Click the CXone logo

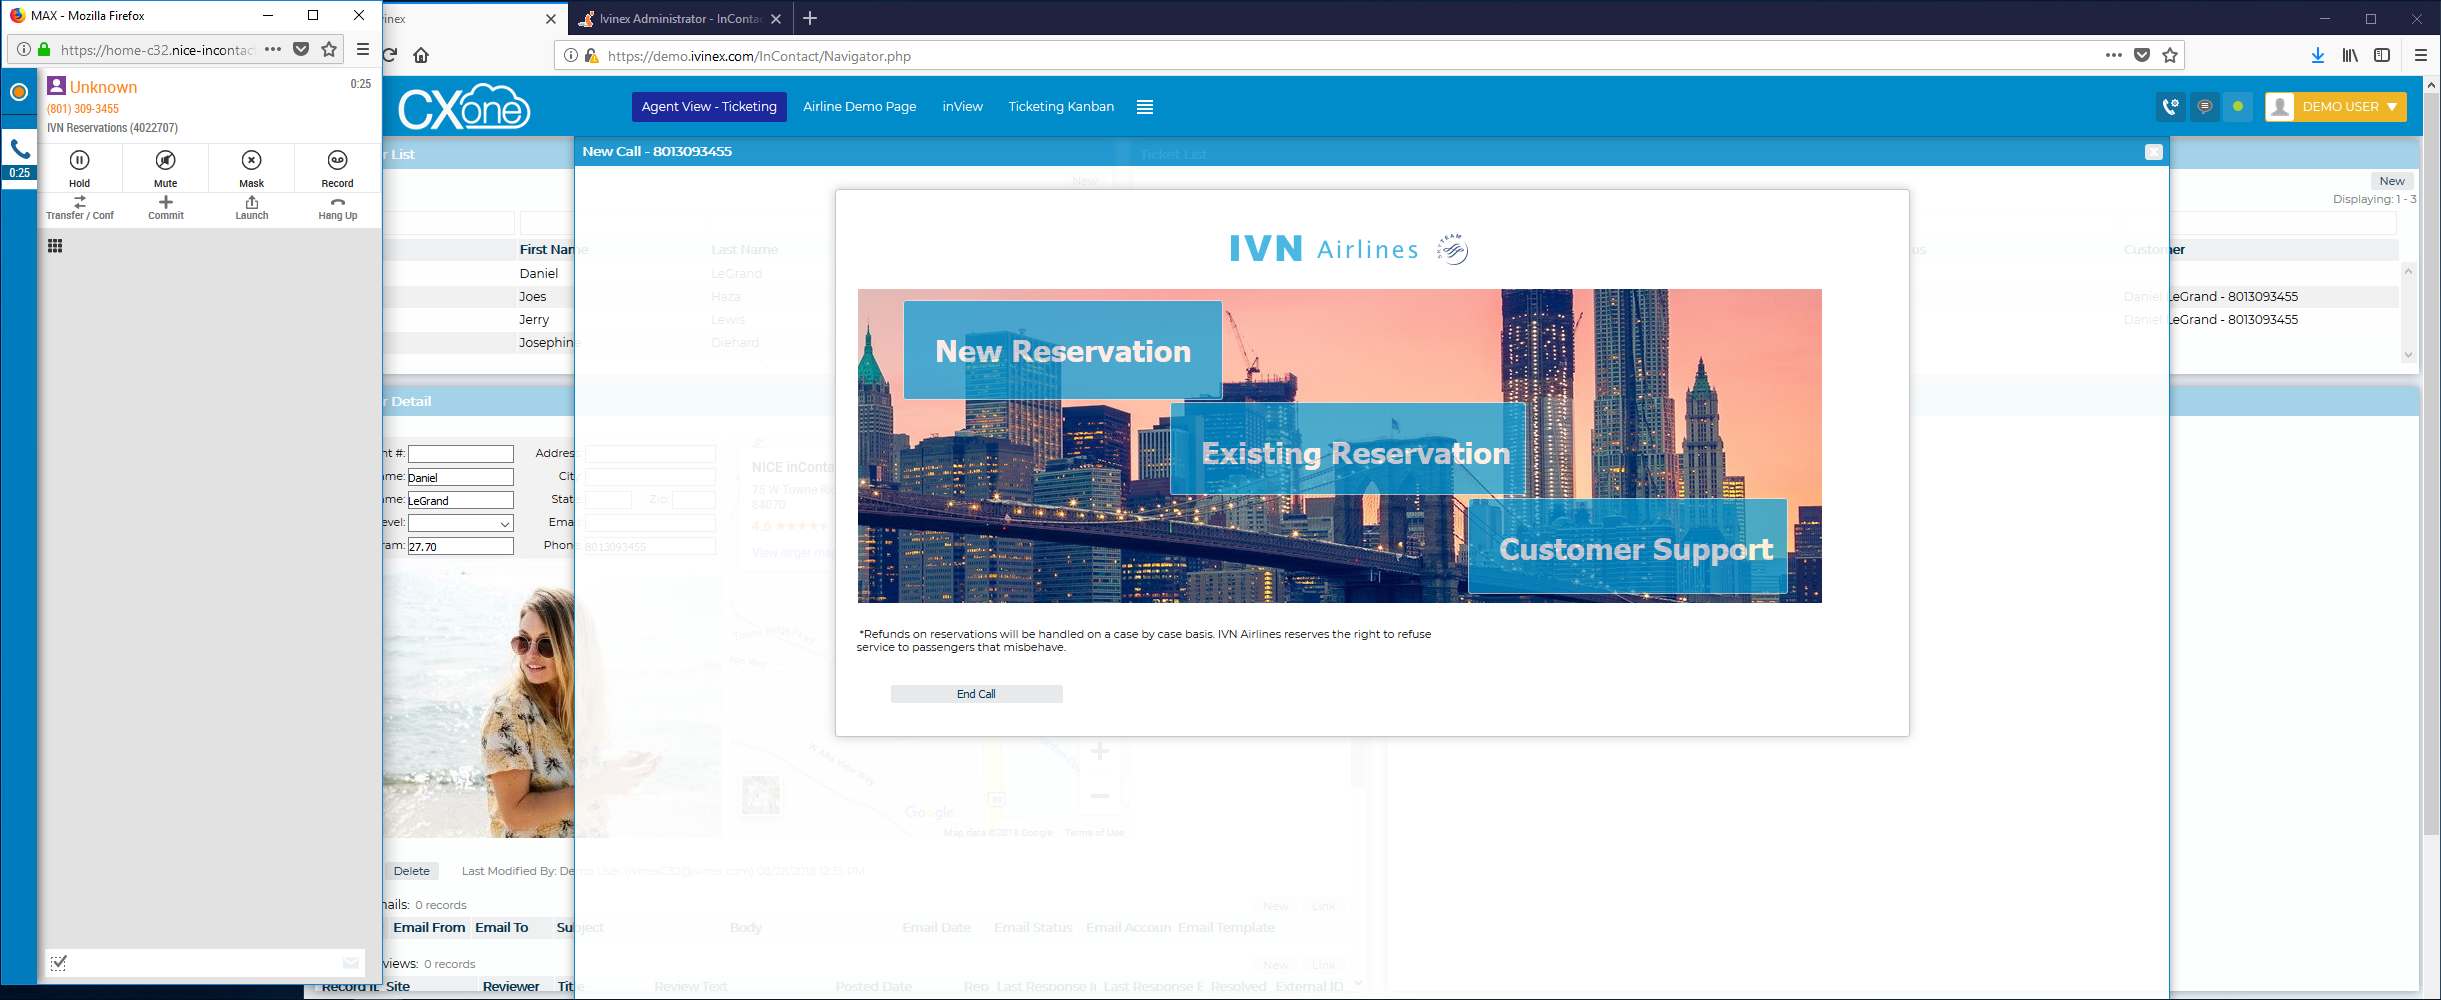pos(464,107)
